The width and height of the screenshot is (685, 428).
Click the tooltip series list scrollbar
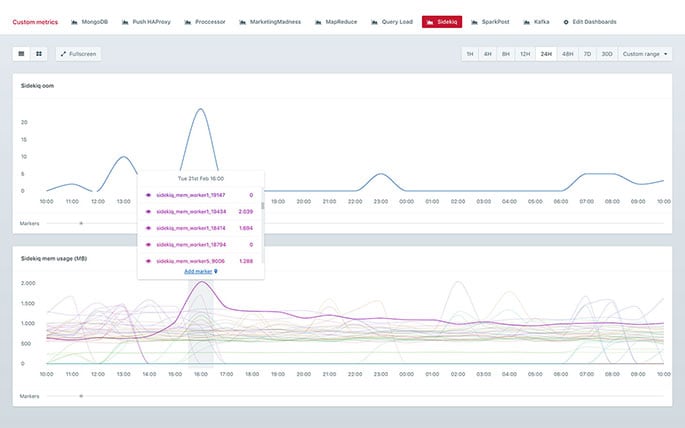point(262,205)
